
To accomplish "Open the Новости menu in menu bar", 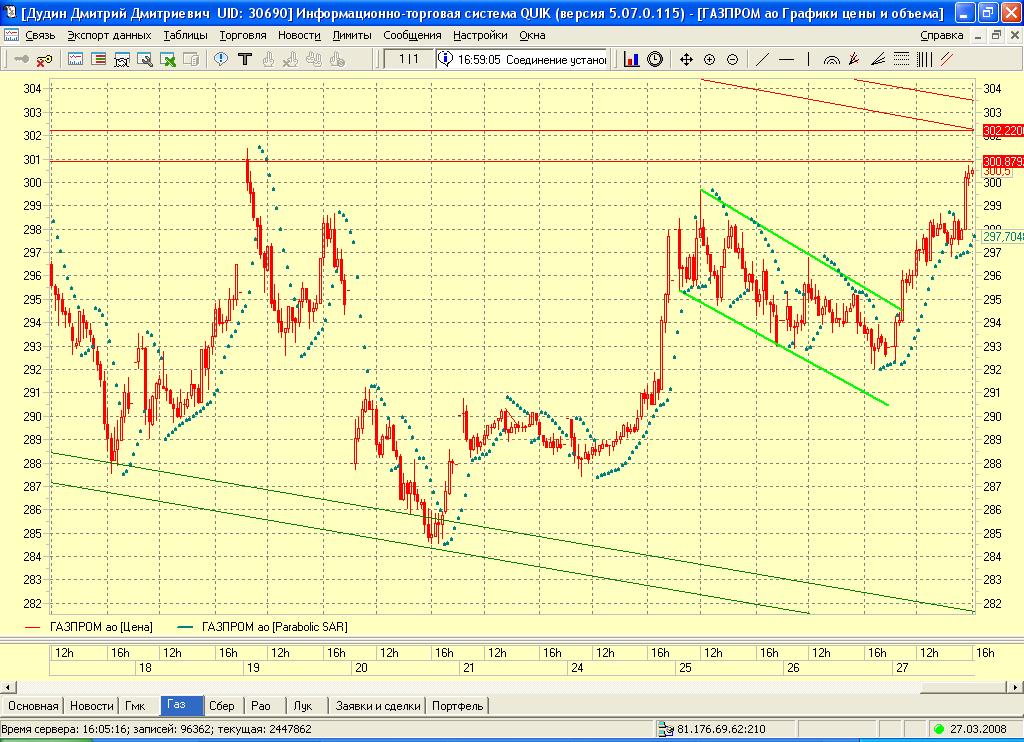I will (299, 35).
